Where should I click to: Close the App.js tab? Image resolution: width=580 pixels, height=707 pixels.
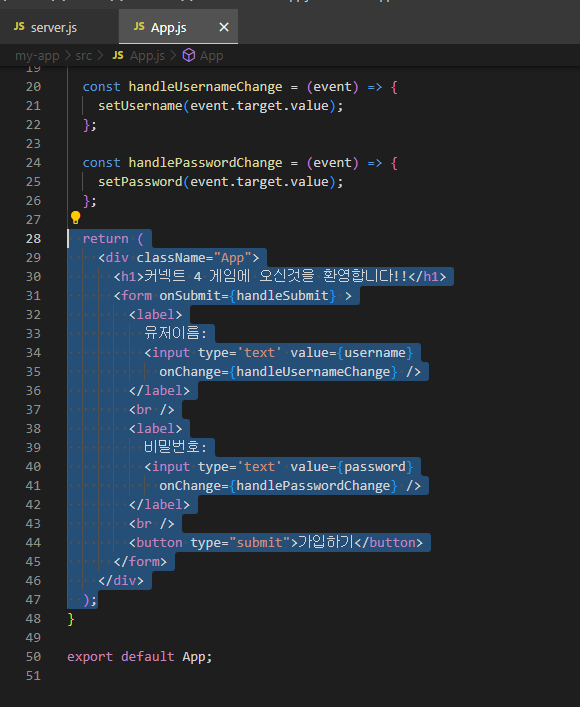click(224, 28)
